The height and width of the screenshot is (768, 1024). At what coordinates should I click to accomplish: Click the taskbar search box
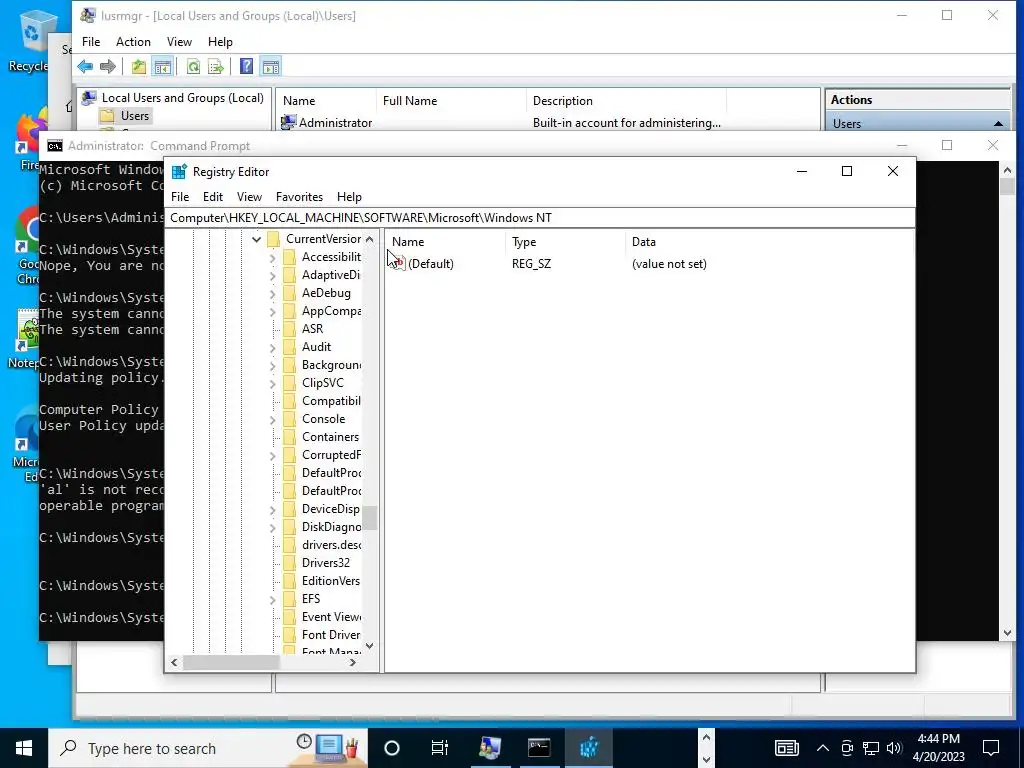point(208,748)
